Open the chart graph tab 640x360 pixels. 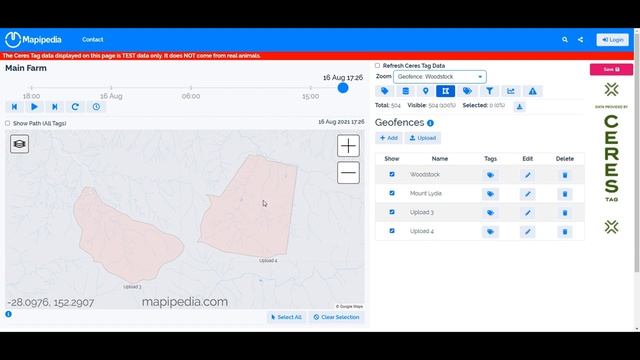pos(511,91)
